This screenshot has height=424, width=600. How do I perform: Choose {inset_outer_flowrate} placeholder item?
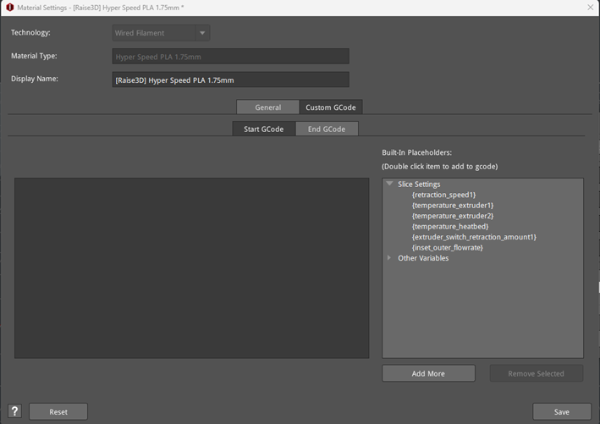pyautogui.click(x=448, y=247)
